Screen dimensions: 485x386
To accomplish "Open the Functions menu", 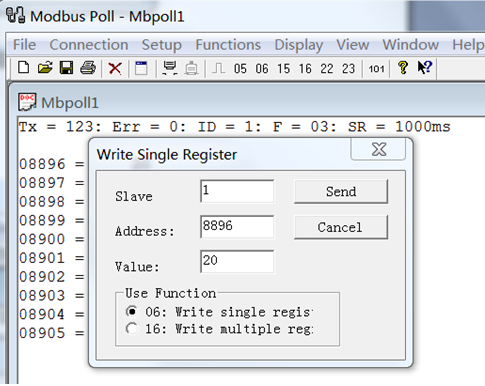I will [228, 45].
